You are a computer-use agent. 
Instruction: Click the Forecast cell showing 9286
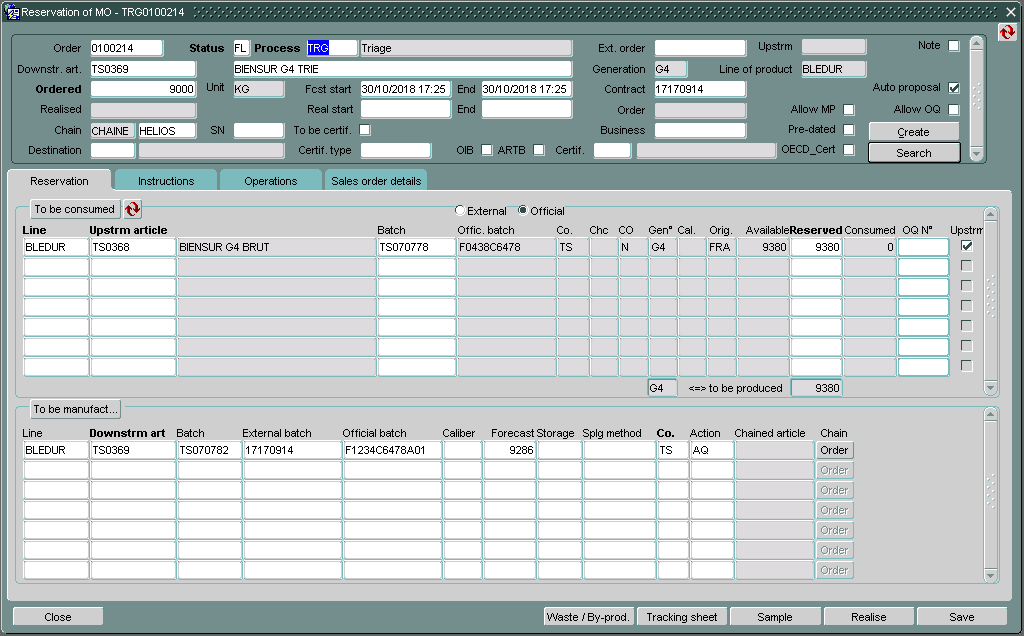tap(510, 450)
